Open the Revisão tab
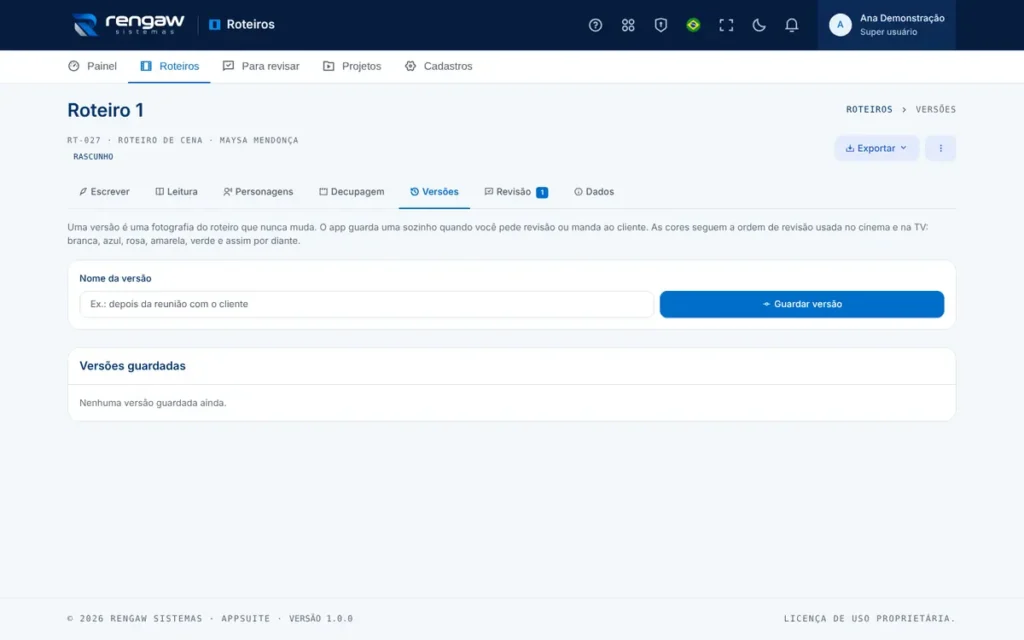Image resolution: width=1024 pixels, height=640 pixels. (x=516, y=192)
